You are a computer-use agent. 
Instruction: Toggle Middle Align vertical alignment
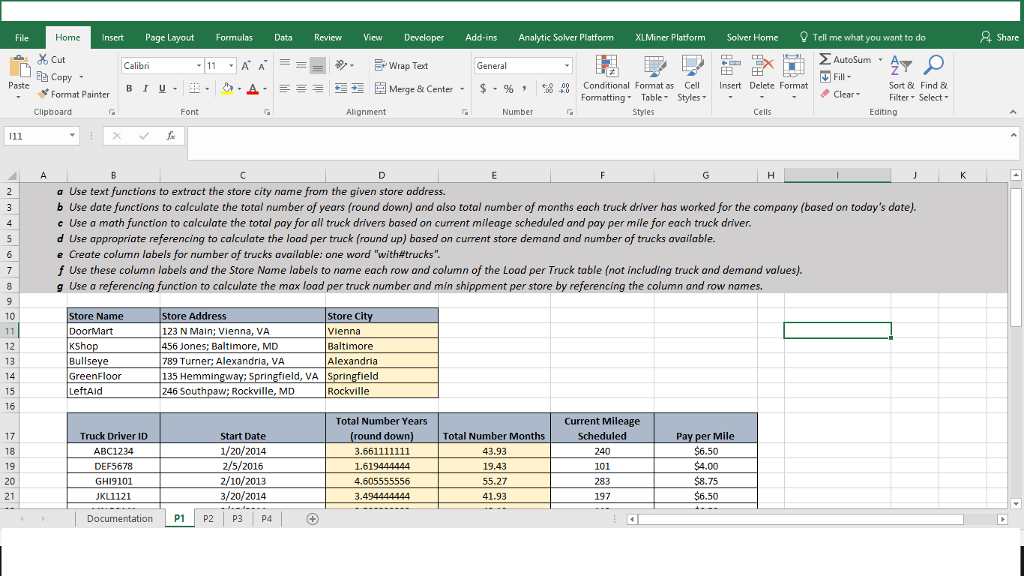pyautogui.click(x=301, y=65)
